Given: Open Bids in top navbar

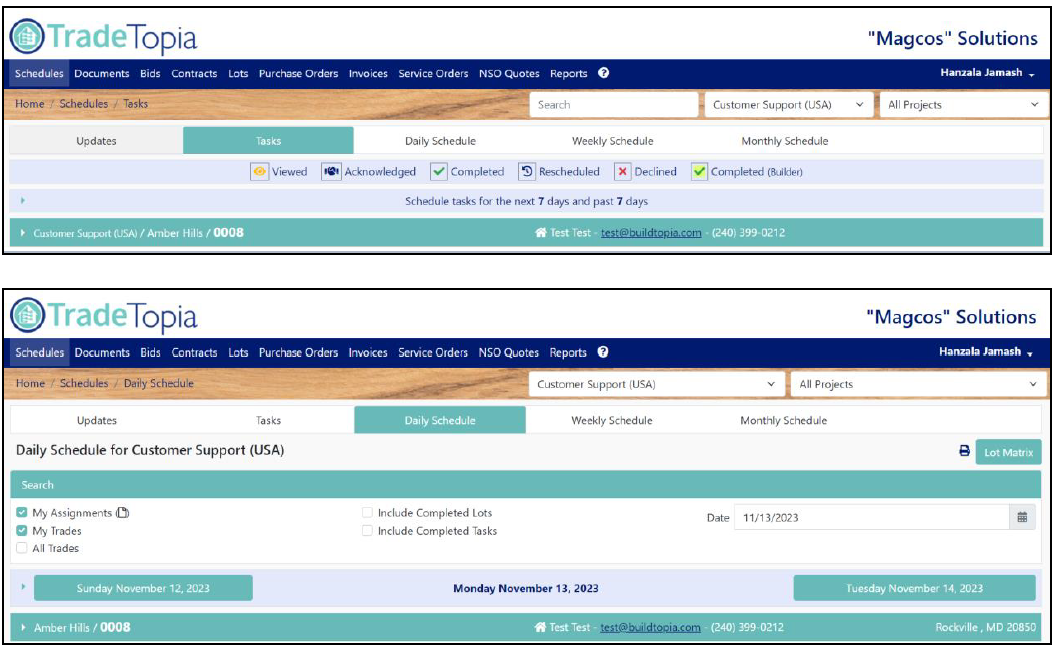Looking at the screenshot, I should click(x=151, y=73).
